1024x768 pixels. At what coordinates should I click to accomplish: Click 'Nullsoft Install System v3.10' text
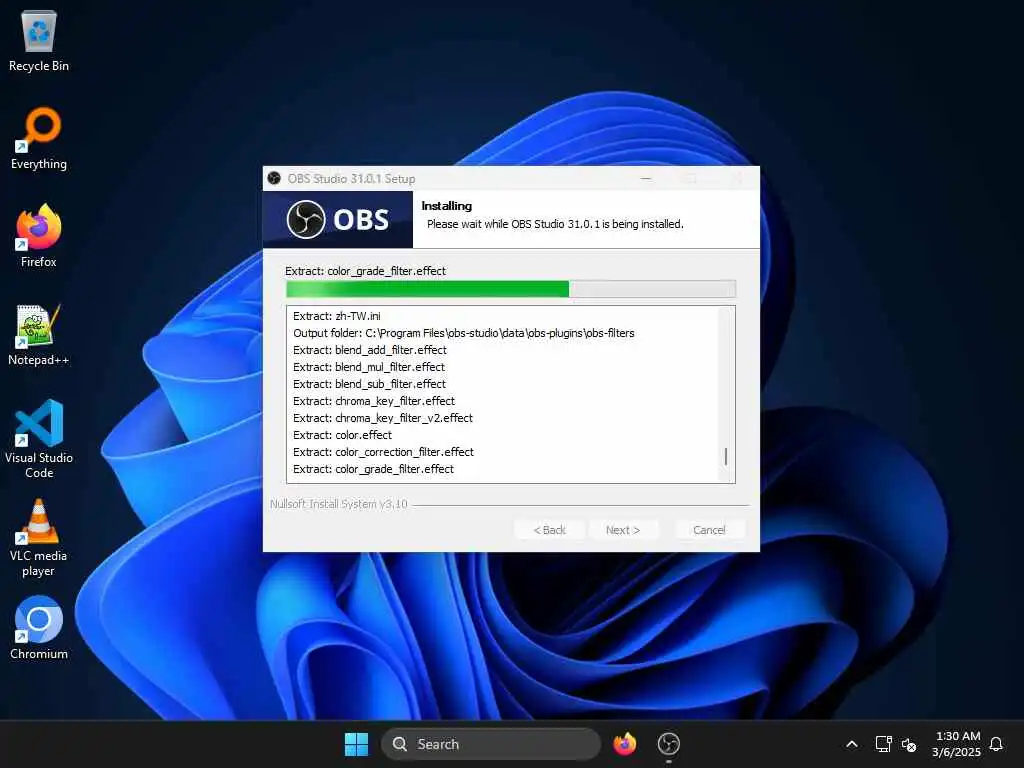(x=339, y=504)
